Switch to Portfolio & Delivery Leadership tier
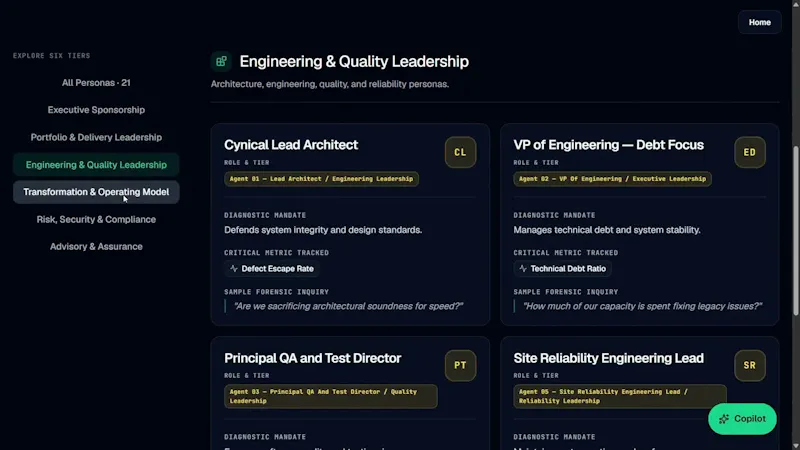 coord(96,137)
